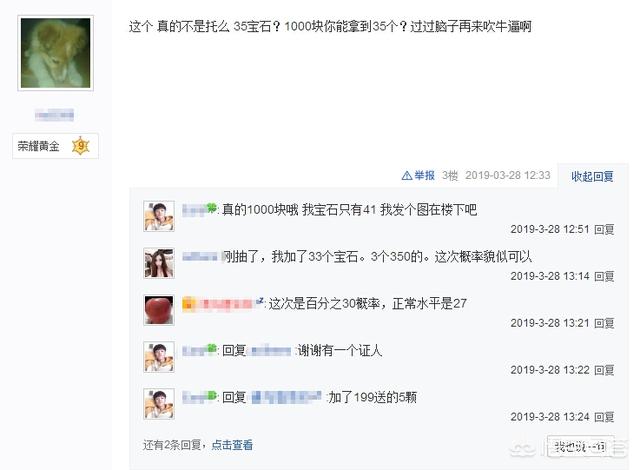Click the green clover icon beside first replier
The width and height of the screenshot is (640, 470).
tap(212, 208)
